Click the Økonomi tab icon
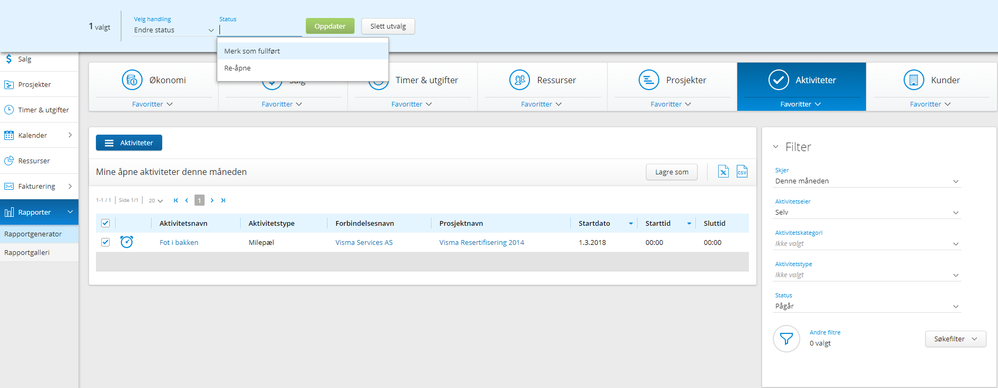 pyautogui.click(x=132, y=80)
